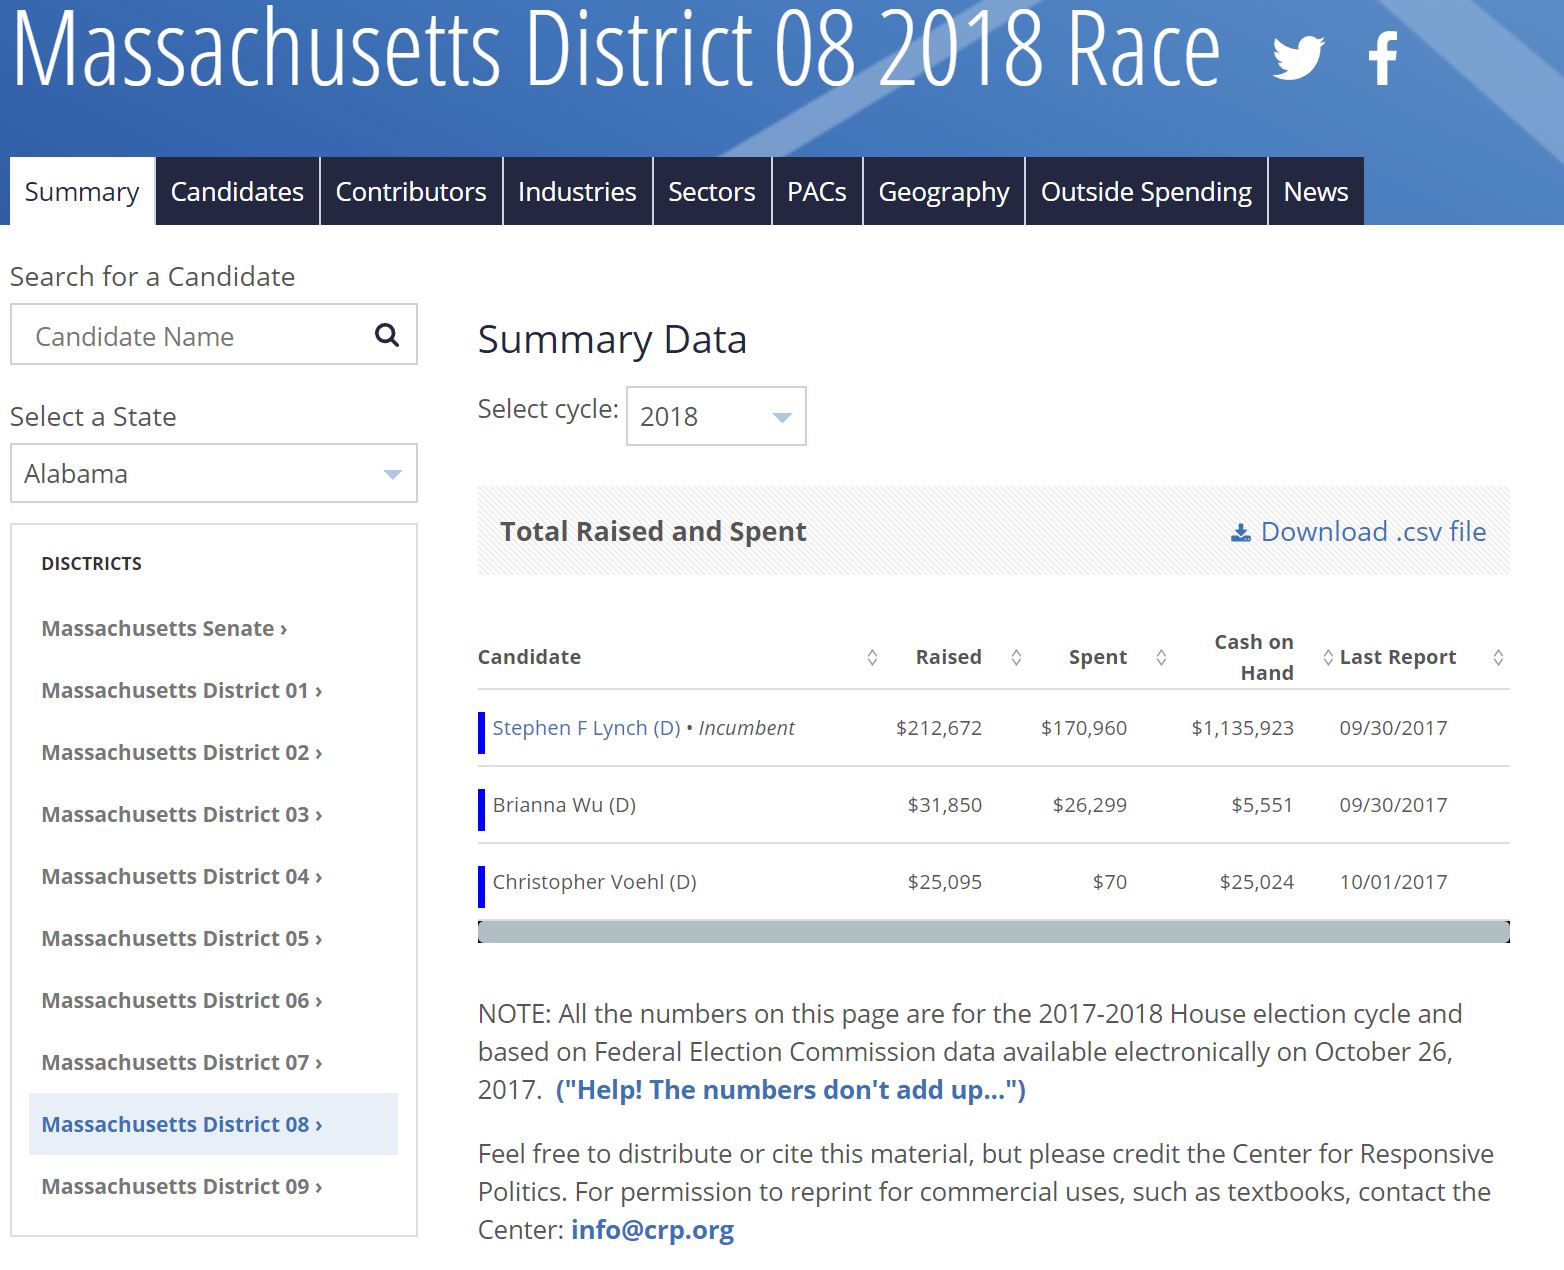
Task: Sort table by Spent column arrows
Action: click(x=1161, y=657)
